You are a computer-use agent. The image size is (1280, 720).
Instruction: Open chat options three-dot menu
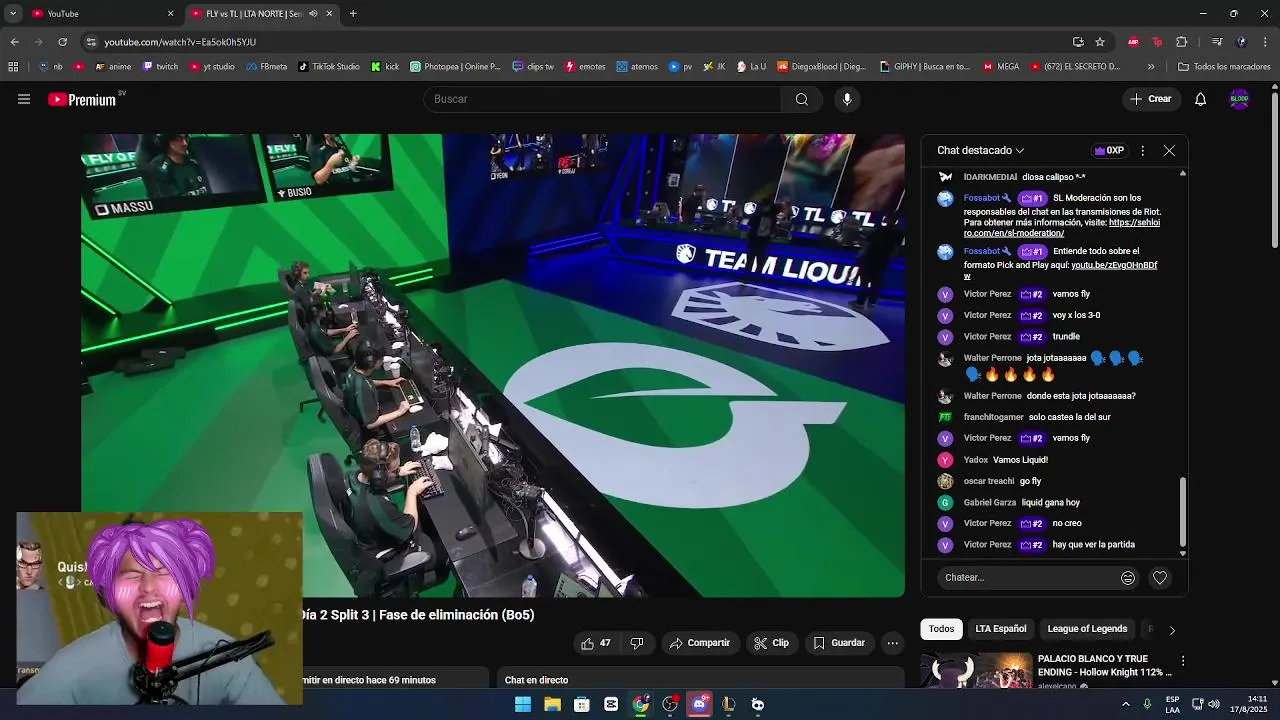[x=1142, y=150]
